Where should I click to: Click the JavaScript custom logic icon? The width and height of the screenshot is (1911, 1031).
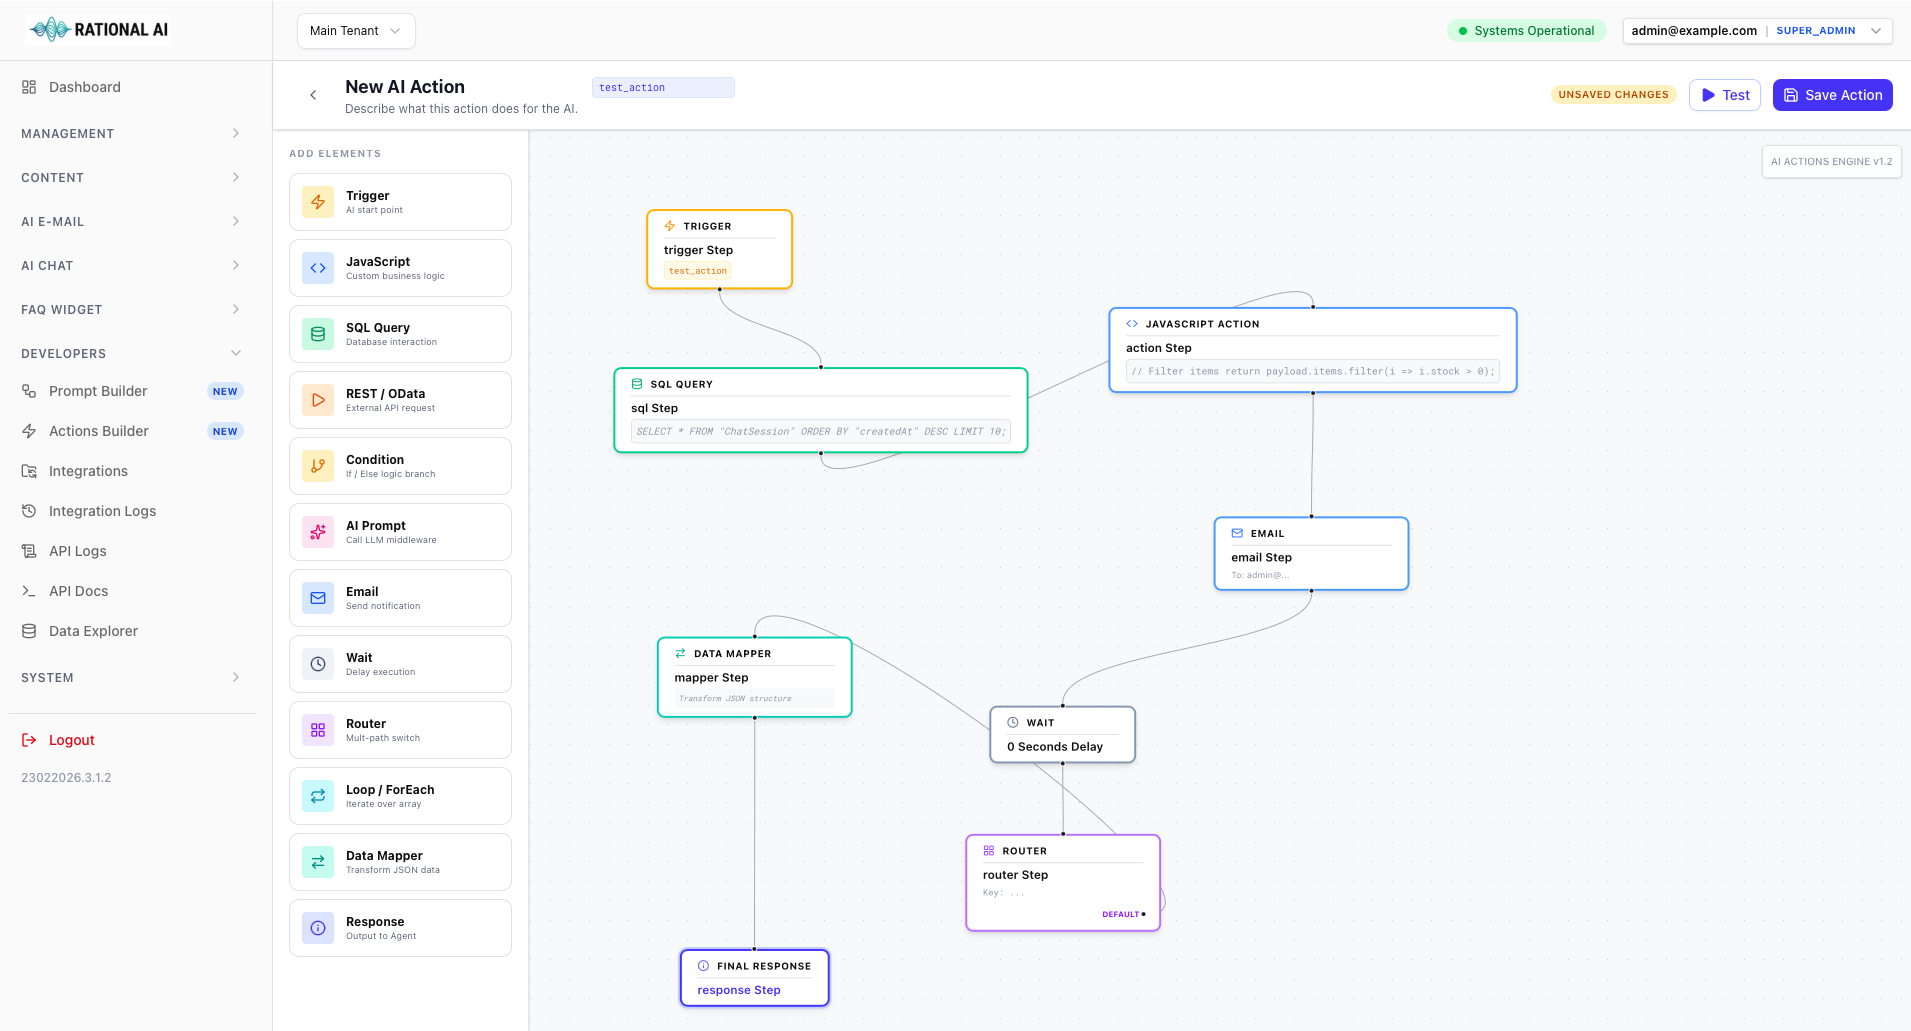tap(317, 267)
